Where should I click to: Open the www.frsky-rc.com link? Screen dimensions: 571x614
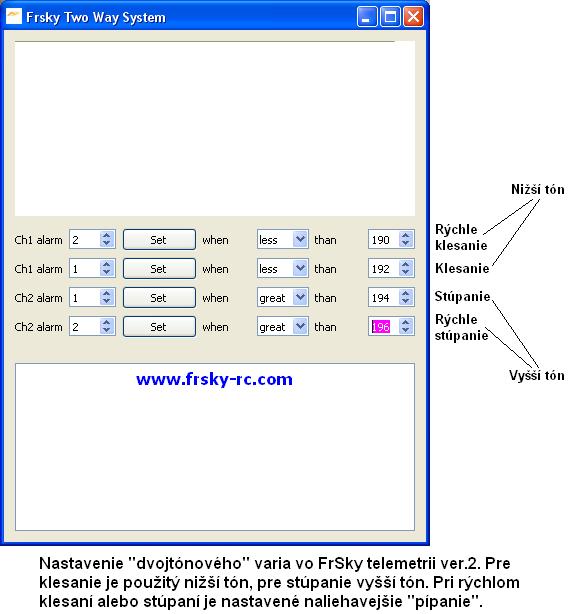point(214,379)
